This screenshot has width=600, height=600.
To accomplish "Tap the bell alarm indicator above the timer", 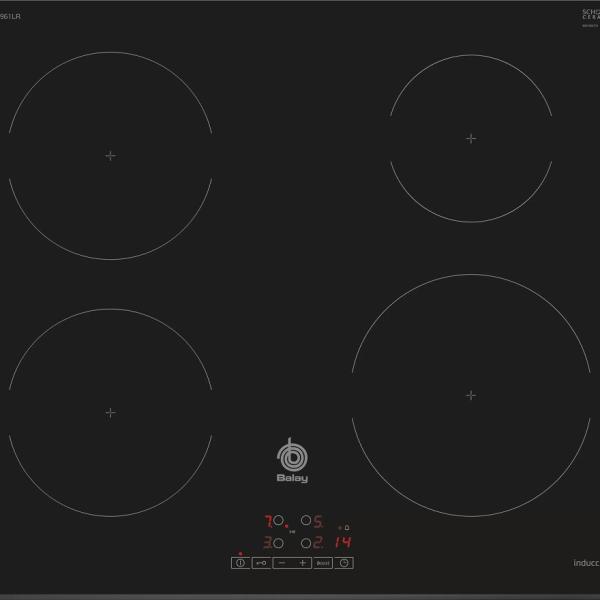I will click(347, 528).
